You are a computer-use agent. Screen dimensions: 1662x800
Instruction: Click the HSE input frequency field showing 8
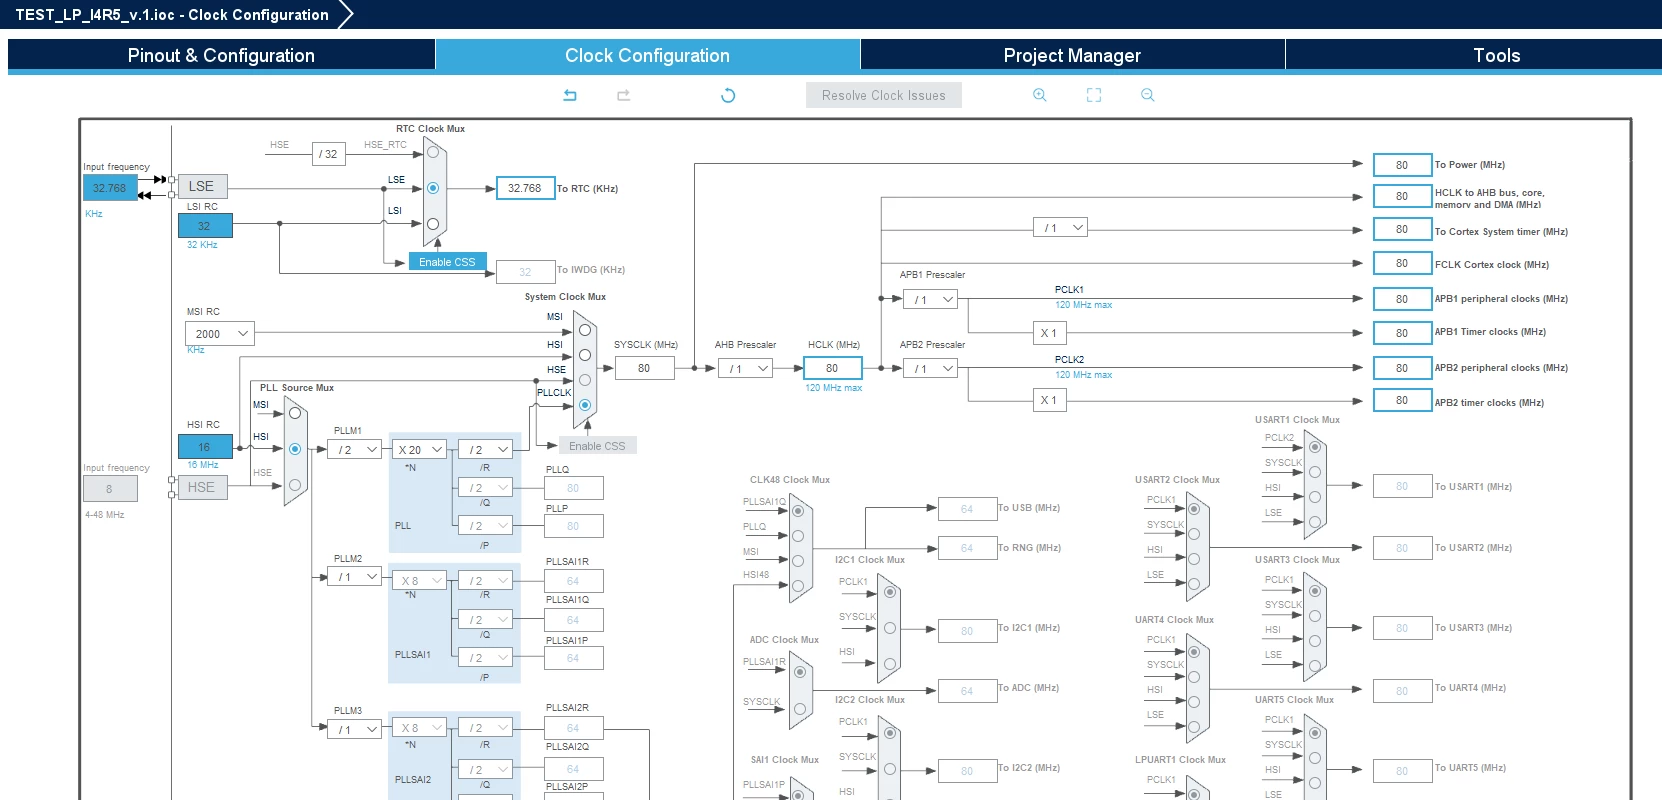tap(110, 489)
